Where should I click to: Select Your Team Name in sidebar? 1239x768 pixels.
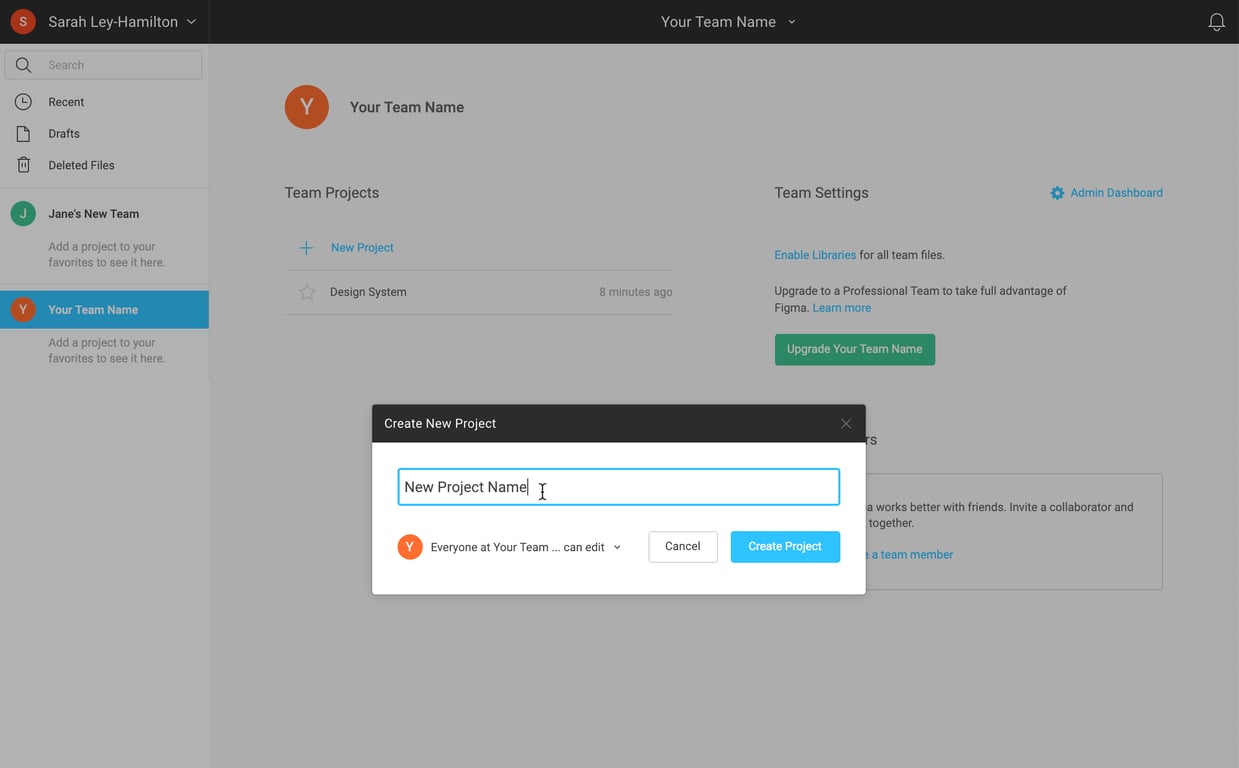click(93, 310)
